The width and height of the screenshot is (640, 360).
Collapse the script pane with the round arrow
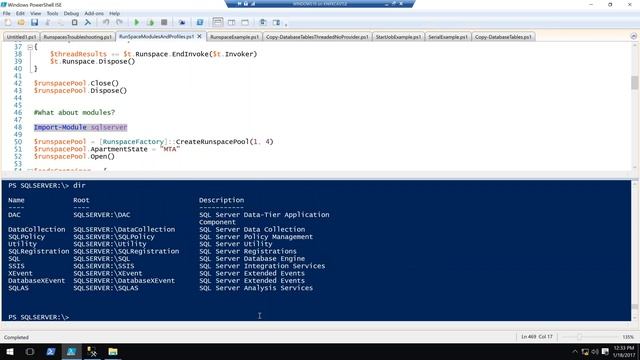[x=633, y=36]
